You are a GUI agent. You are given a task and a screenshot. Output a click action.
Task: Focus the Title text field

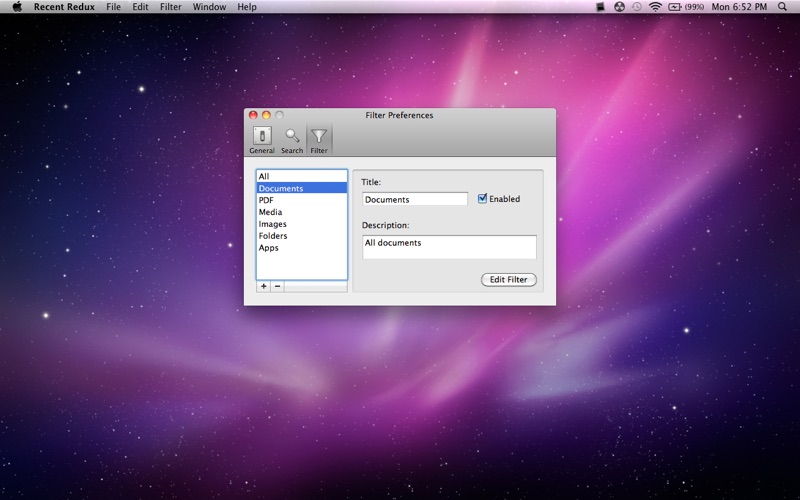click(x=415, y=199)
